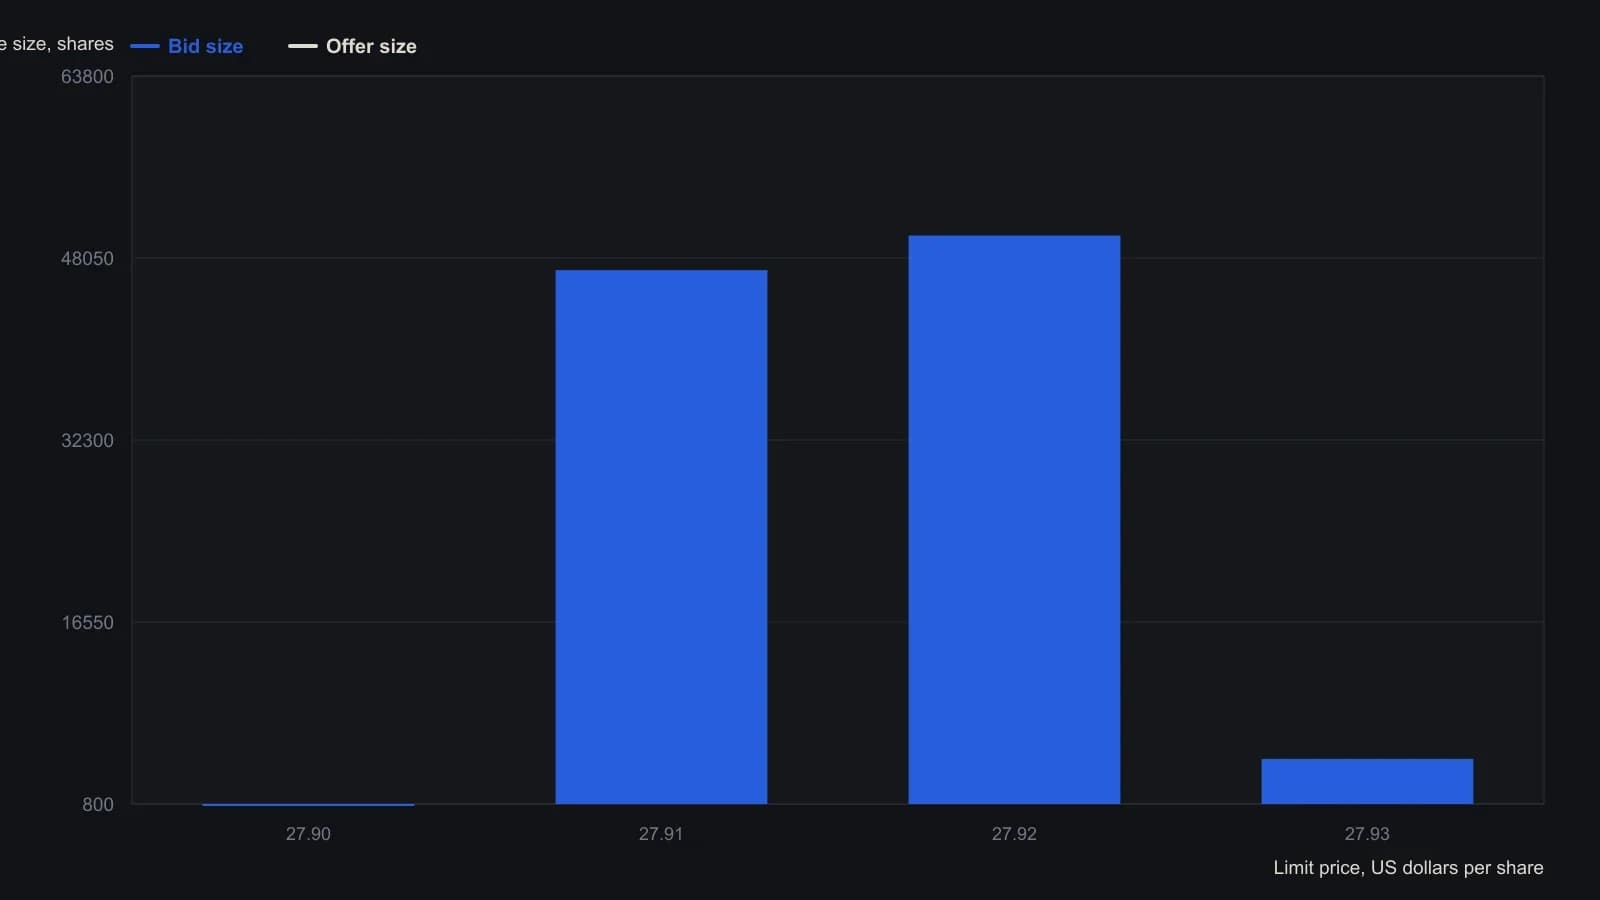Click the 48050 y-axis value
The height and width of the screenshot is (900, 1600).
pos(87,259)
